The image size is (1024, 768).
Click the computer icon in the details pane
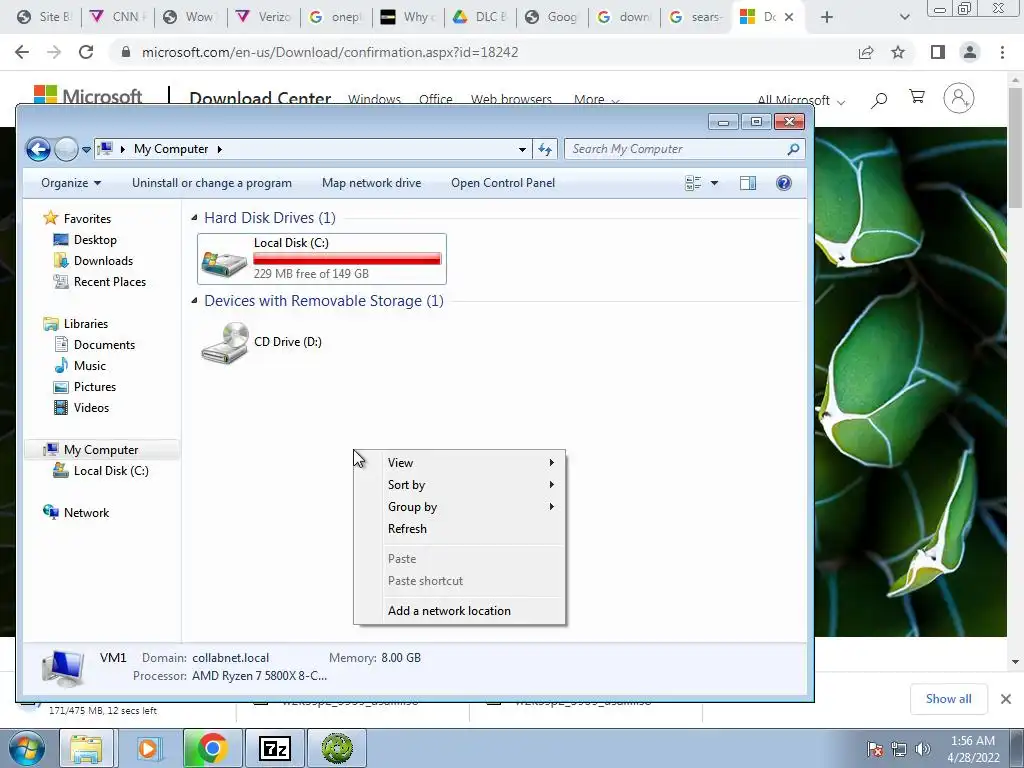coord(62,668)
